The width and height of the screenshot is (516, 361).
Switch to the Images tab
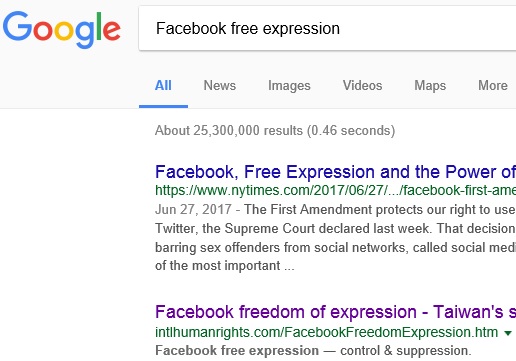click(x=289, y=86)
